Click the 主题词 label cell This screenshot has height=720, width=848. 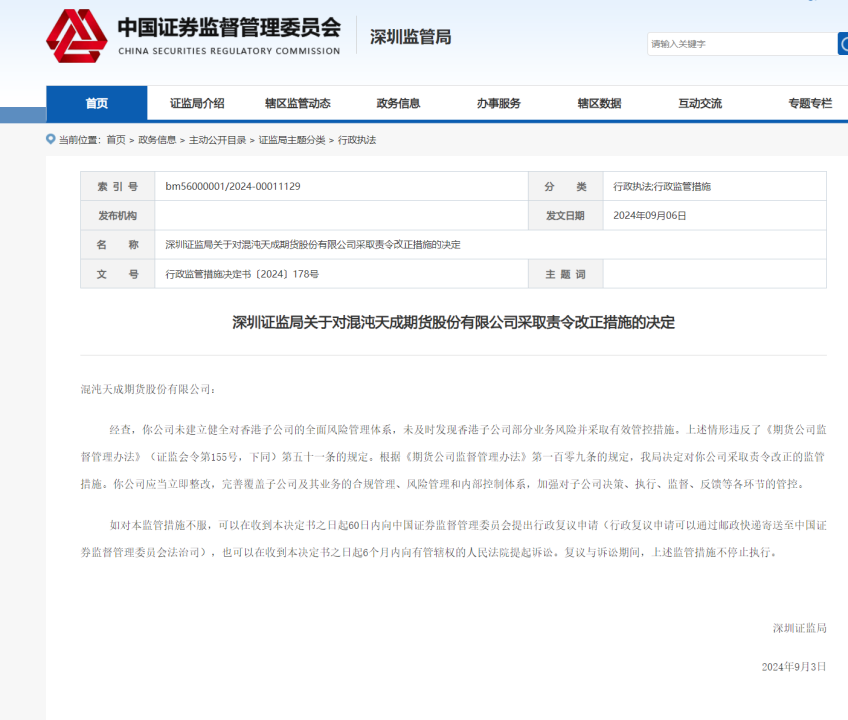point(565,274)
